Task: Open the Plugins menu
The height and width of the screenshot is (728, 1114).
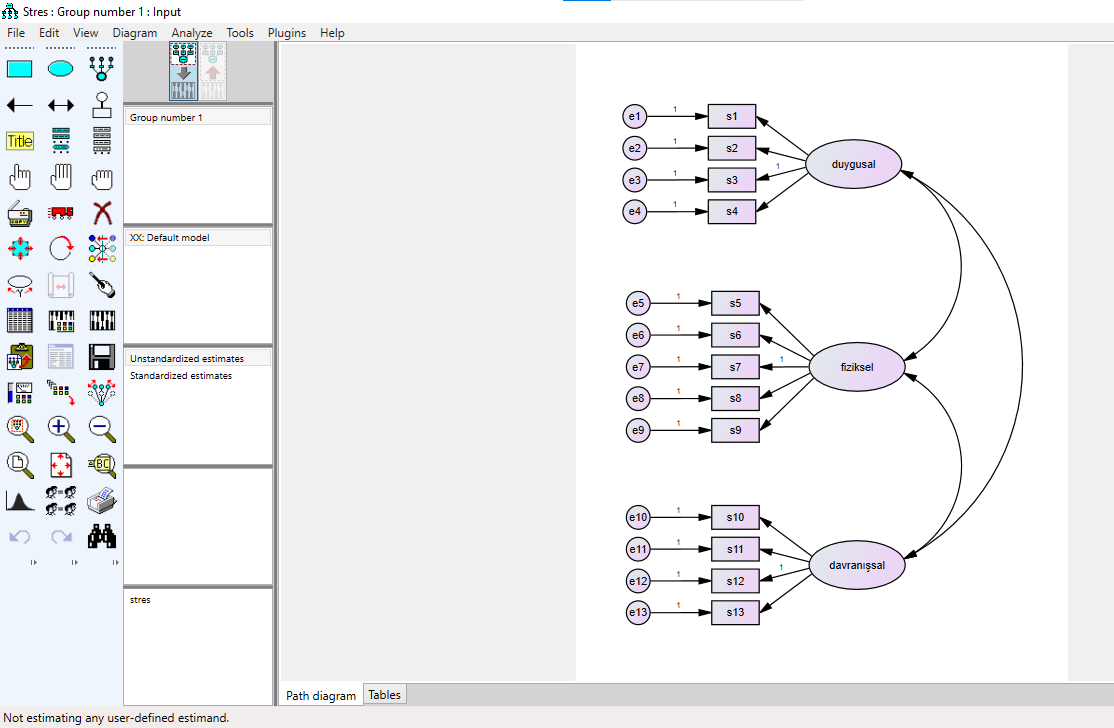Action: (x=287, y=33)
